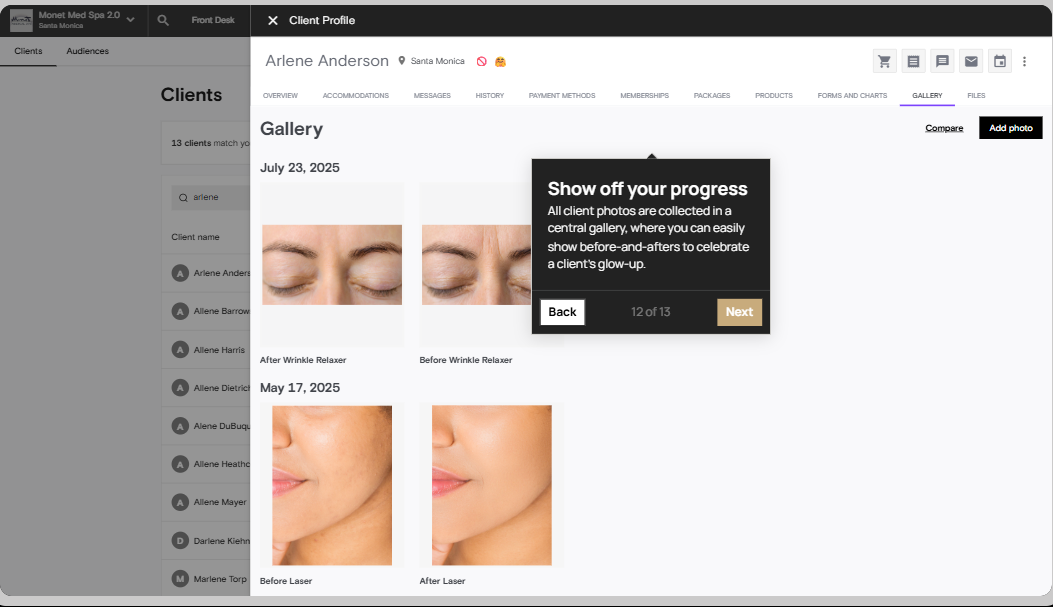Advance the tour with Next
Viewport: 1053px width, 607px height.
pyautogui.click(x=739, y=312)
